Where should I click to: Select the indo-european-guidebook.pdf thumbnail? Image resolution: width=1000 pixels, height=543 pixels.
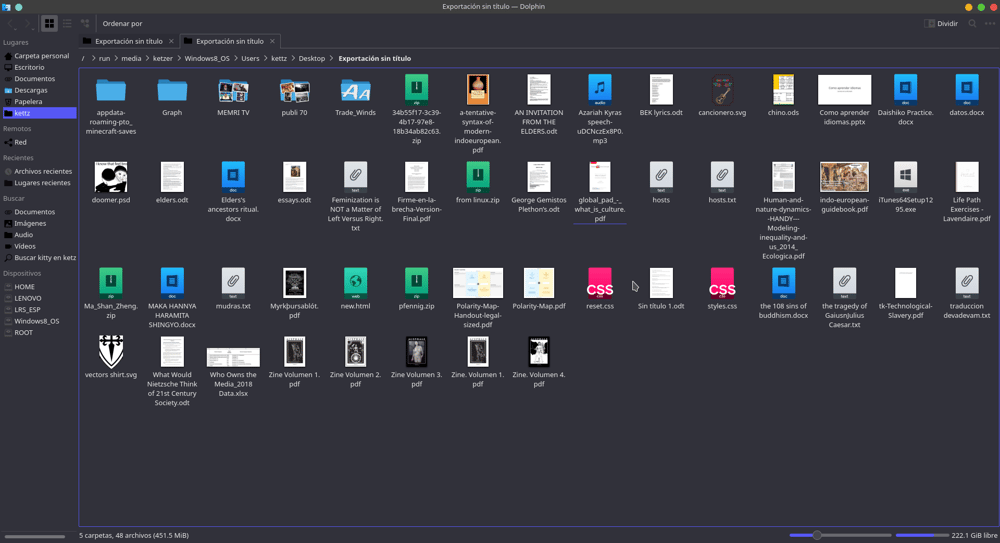[844, 177]
